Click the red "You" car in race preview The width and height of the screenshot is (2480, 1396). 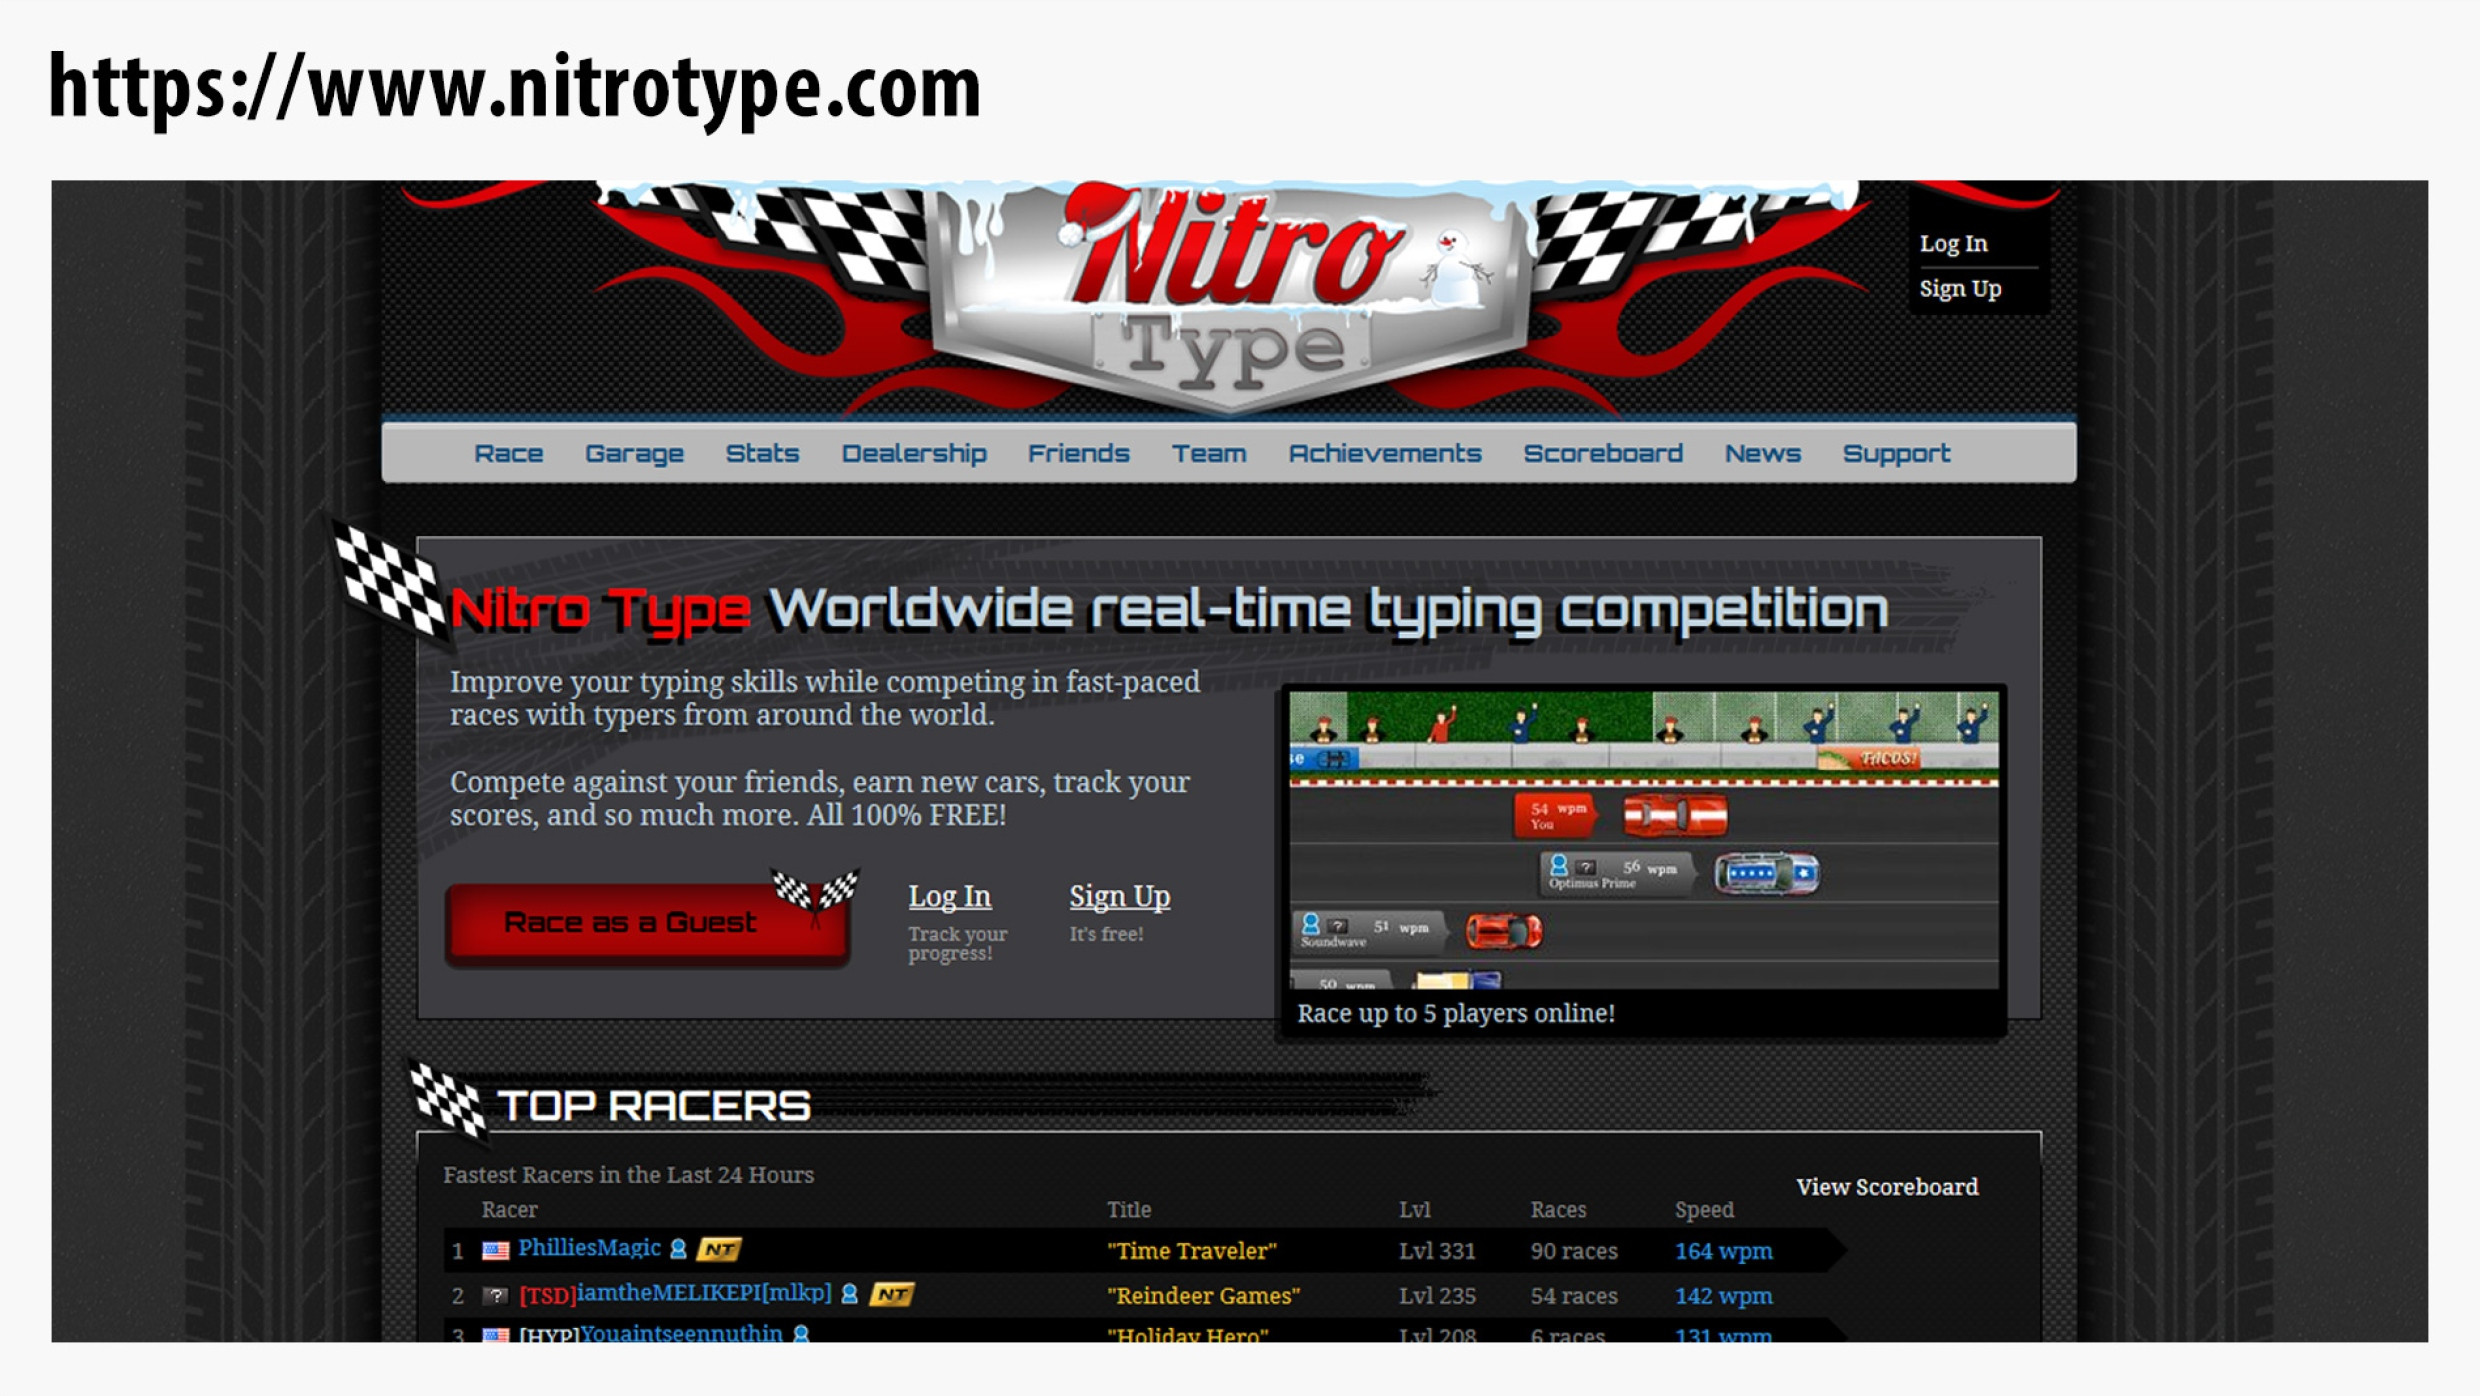pyautogui.click(x=1675, y=815)
